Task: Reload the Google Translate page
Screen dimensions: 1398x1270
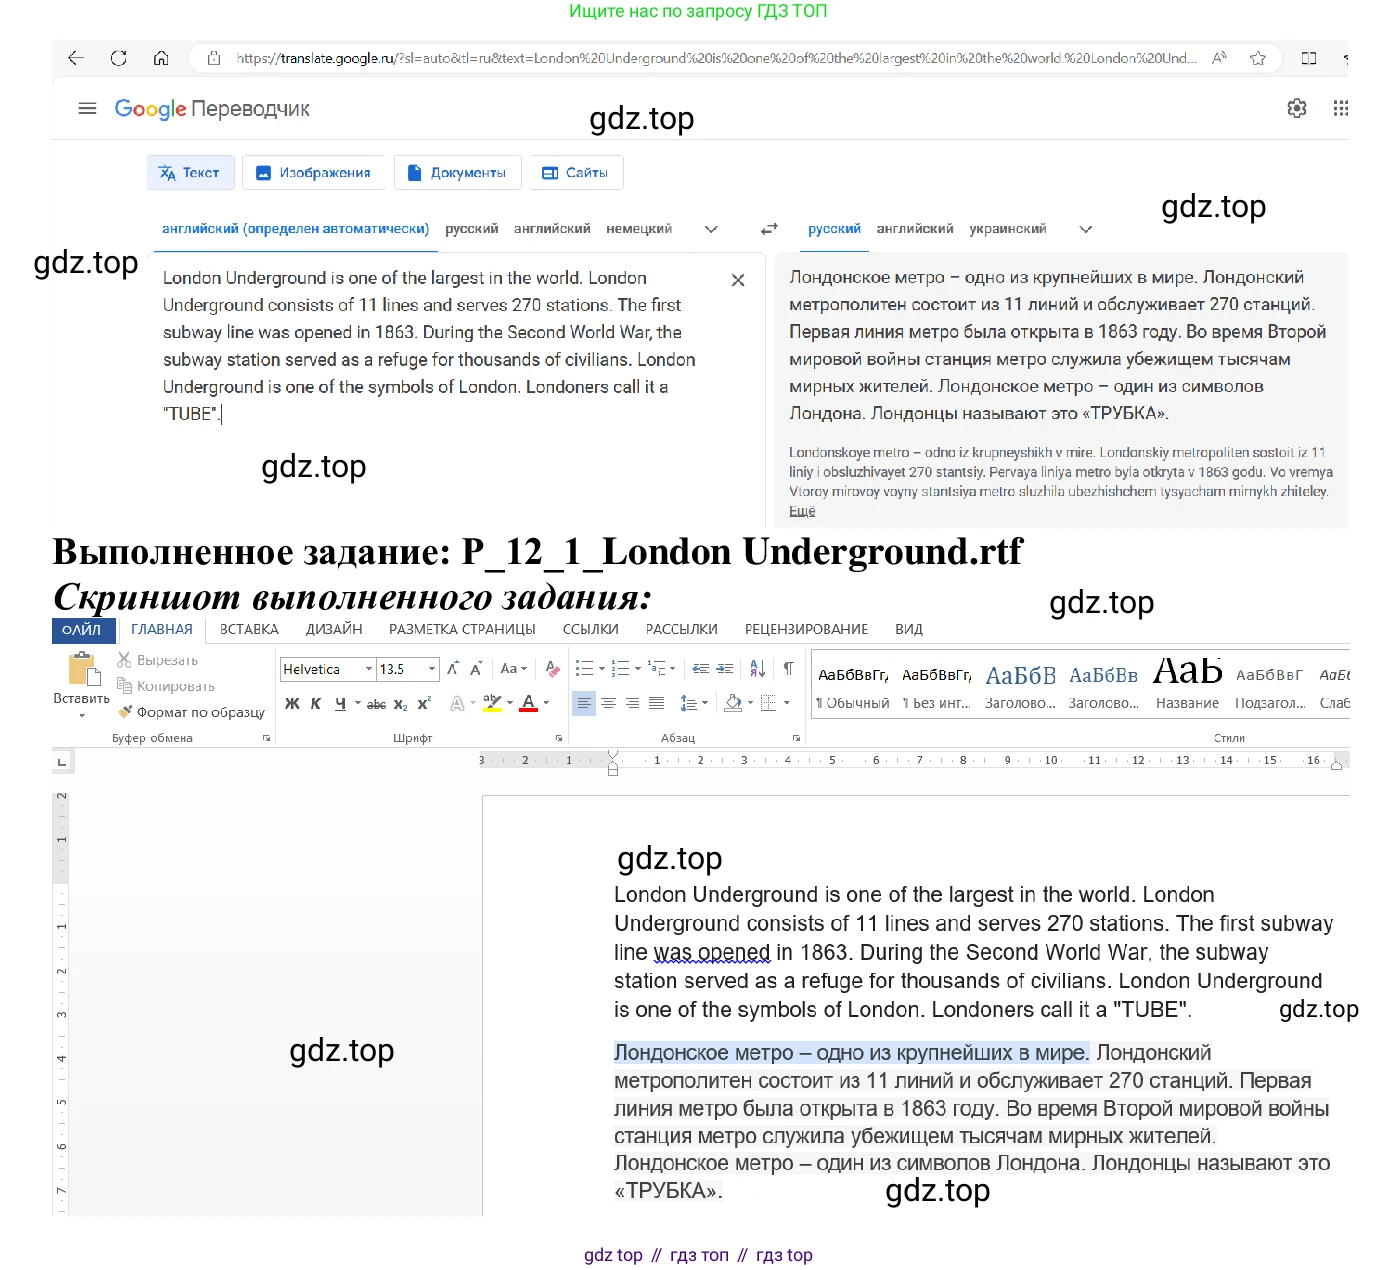Action: (118, 58)
